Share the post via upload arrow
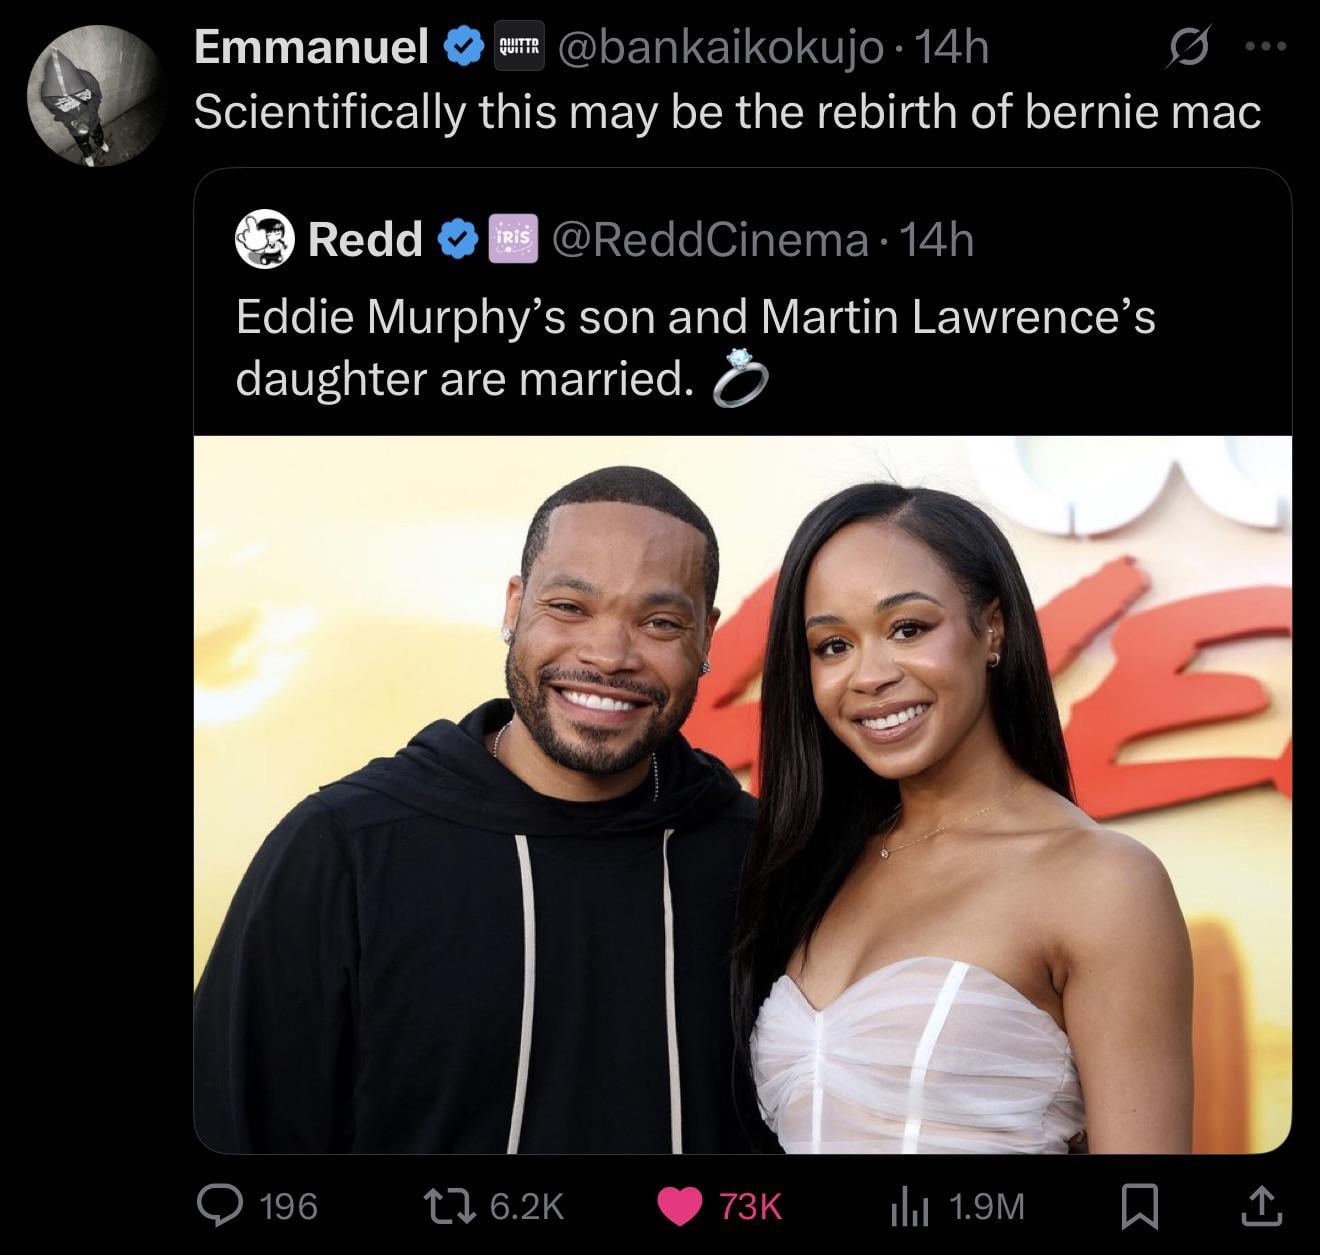This screenshot has height=1255, width=1320. click(1261, 1206)
